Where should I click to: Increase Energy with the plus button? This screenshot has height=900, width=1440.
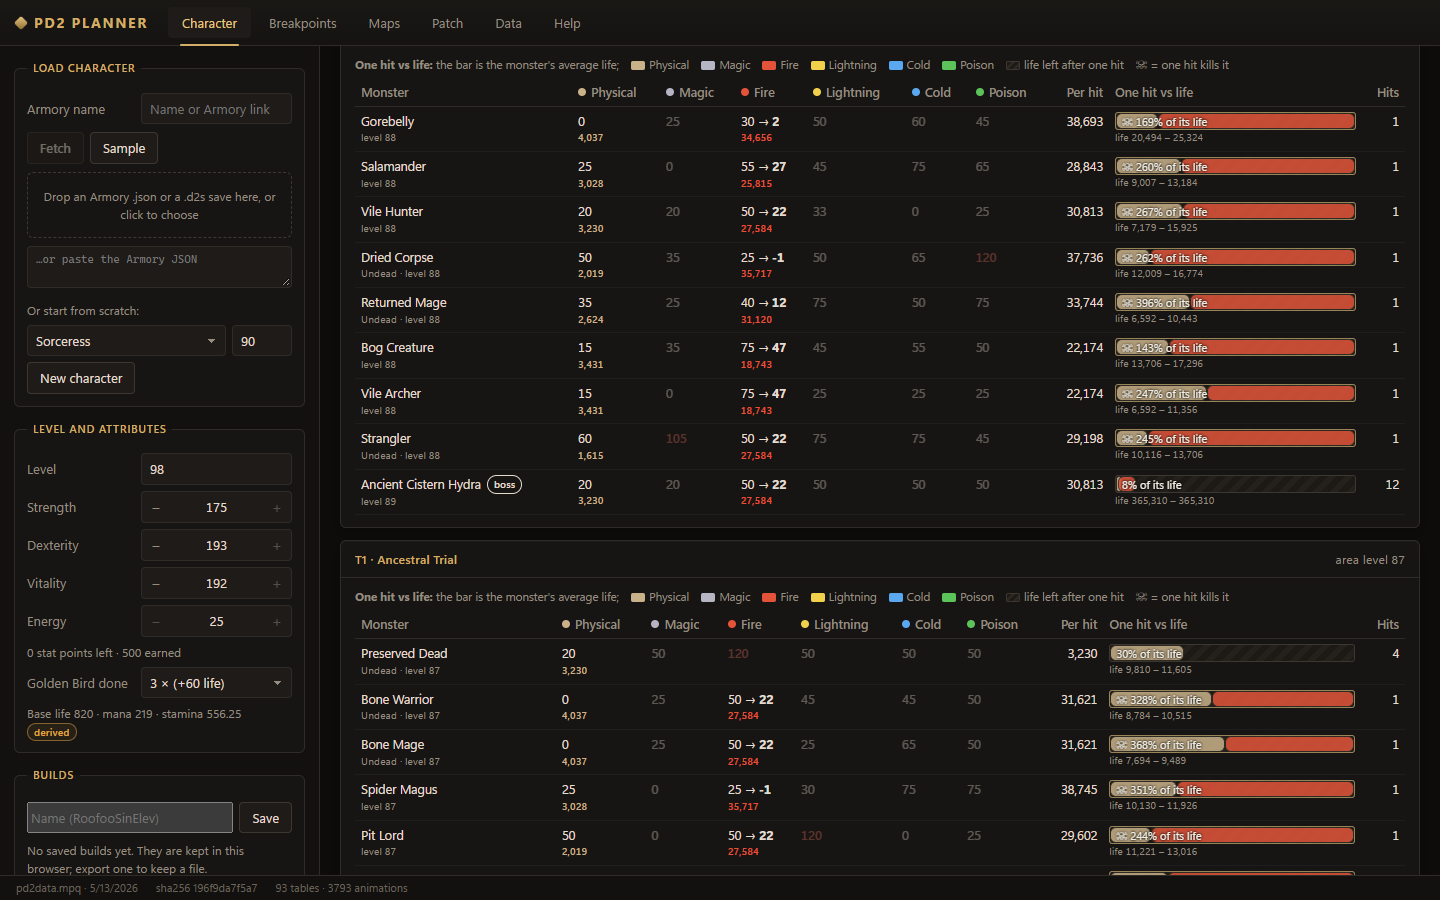(277, 622)
